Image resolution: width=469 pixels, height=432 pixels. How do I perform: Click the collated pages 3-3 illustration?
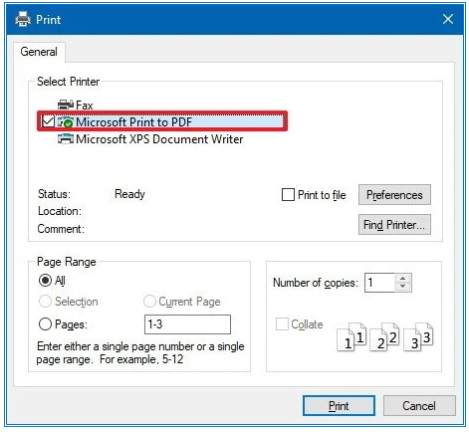click(418, 337)
